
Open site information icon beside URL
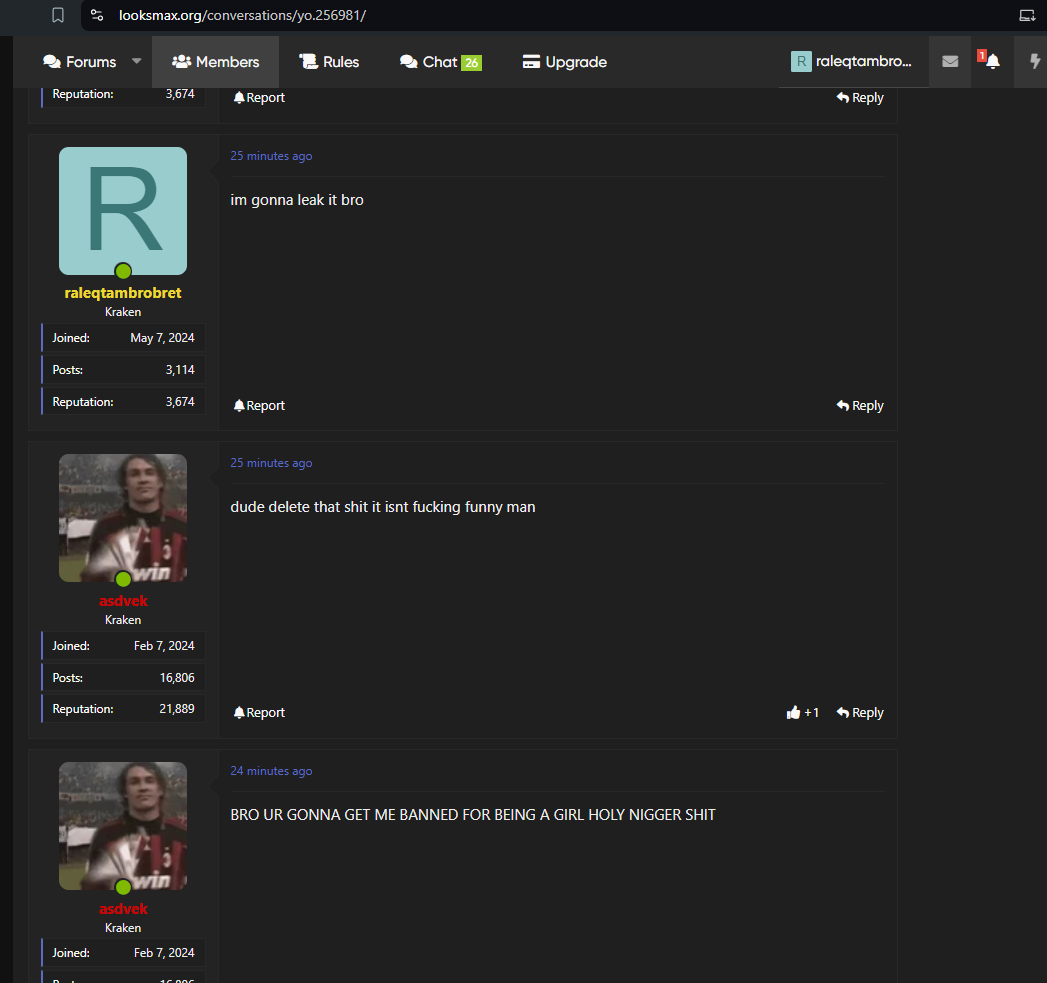click(97, 15)
